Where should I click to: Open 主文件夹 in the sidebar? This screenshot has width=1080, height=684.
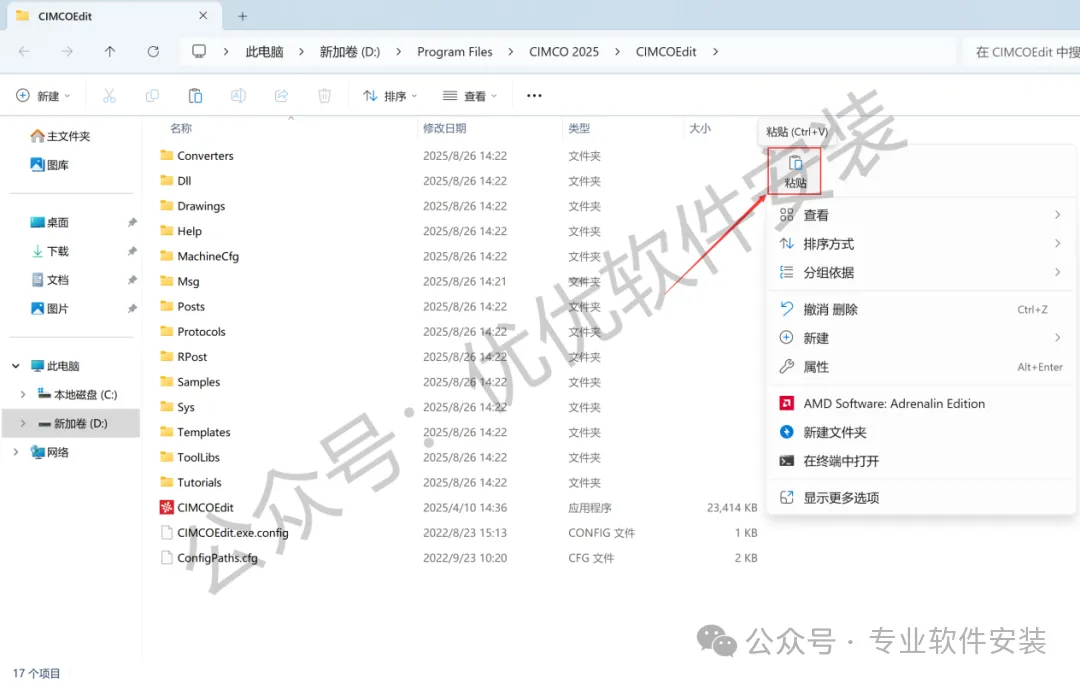tap(68, 136)
